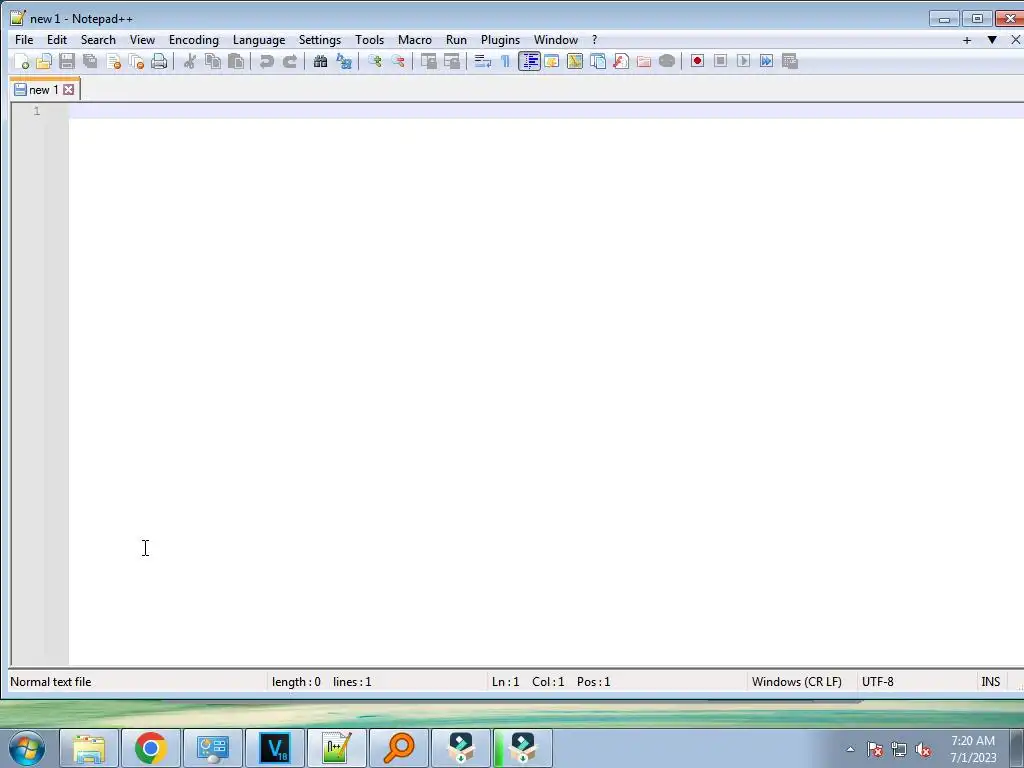Start macro recording with the red record icon
Viewport: 1024px width, 768px height.
click(x=697, y=61)
